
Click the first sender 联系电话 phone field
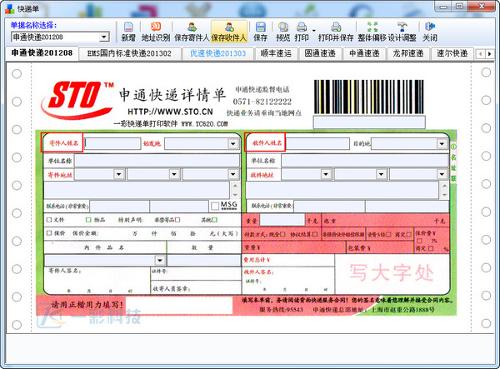coord(119,207)
